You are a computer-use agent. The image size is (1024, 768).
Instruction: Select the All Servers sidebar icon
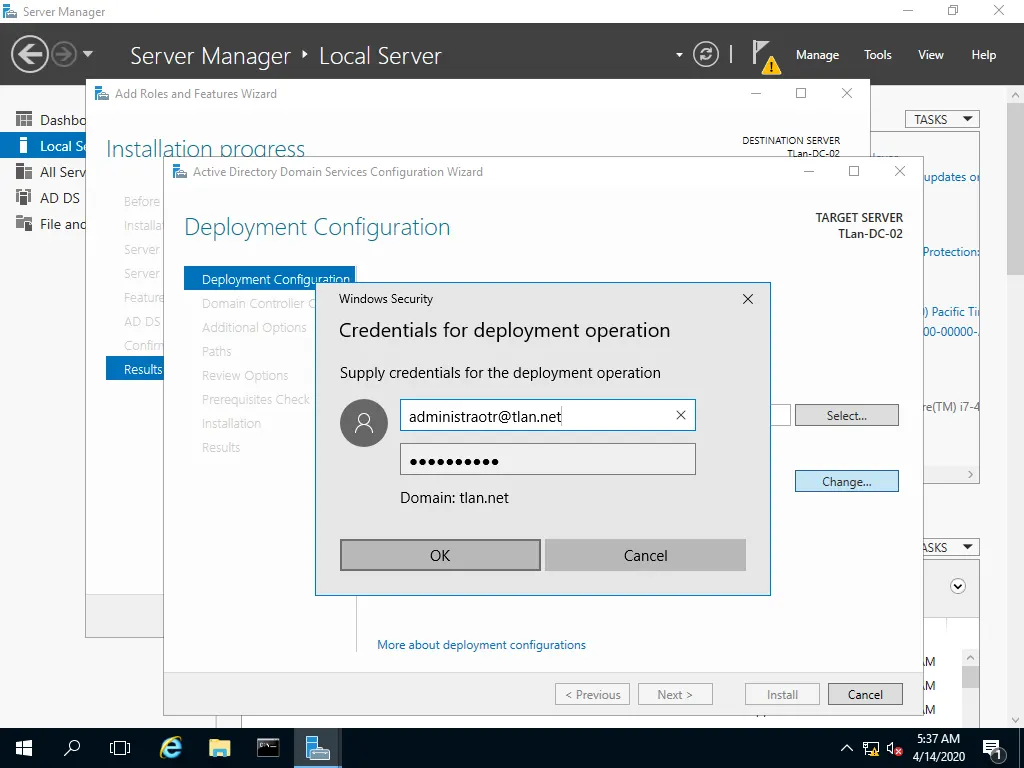pos(24,171)
